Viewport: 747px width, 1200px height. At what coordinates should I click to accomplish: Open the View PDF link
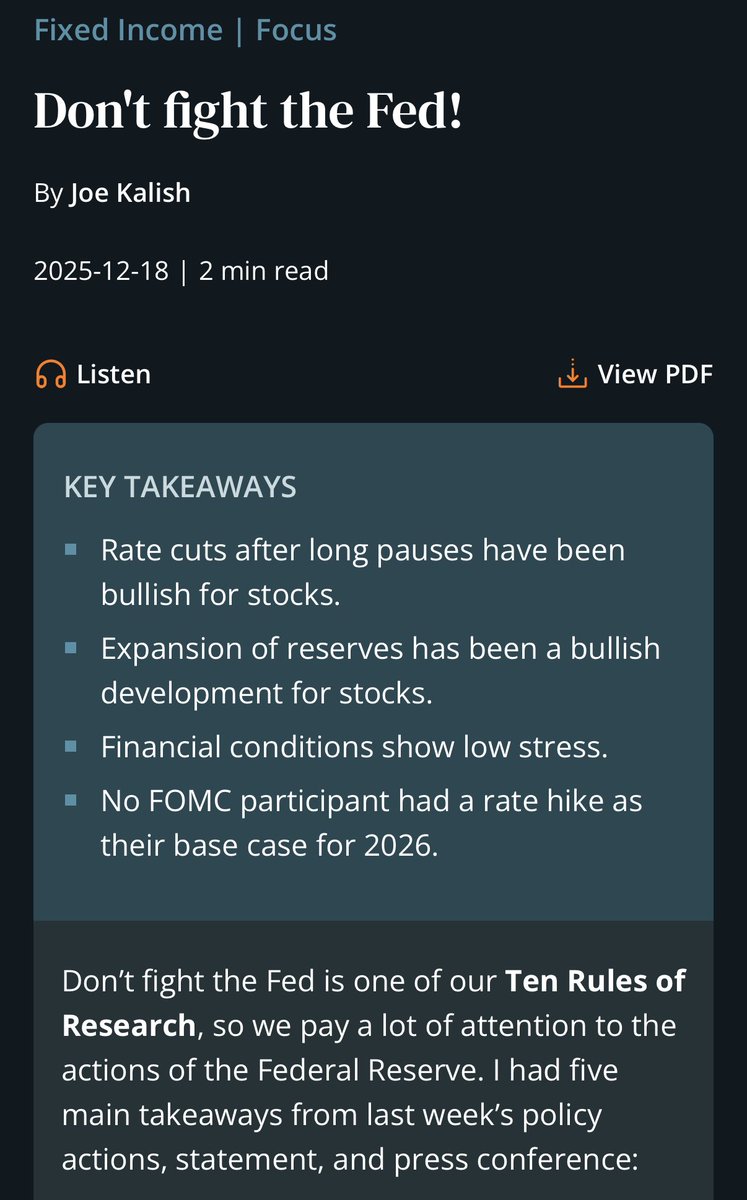click(655, 375)
